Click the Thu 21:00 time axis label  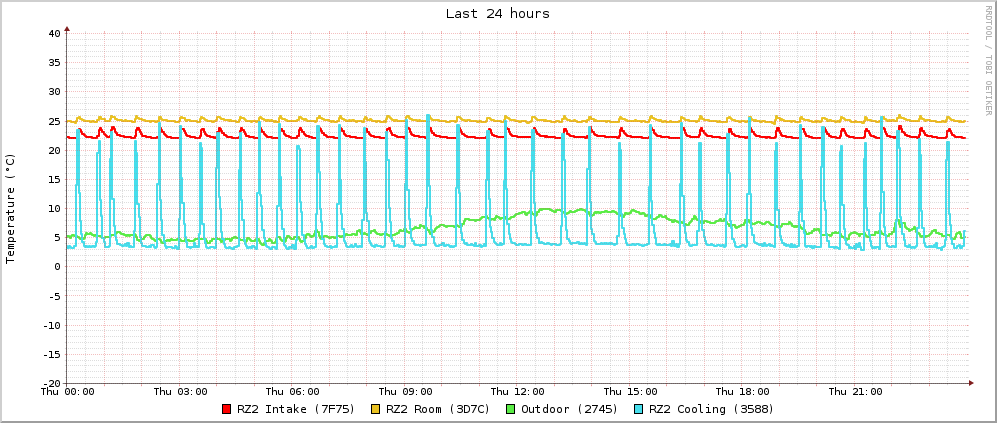[855, 392]
